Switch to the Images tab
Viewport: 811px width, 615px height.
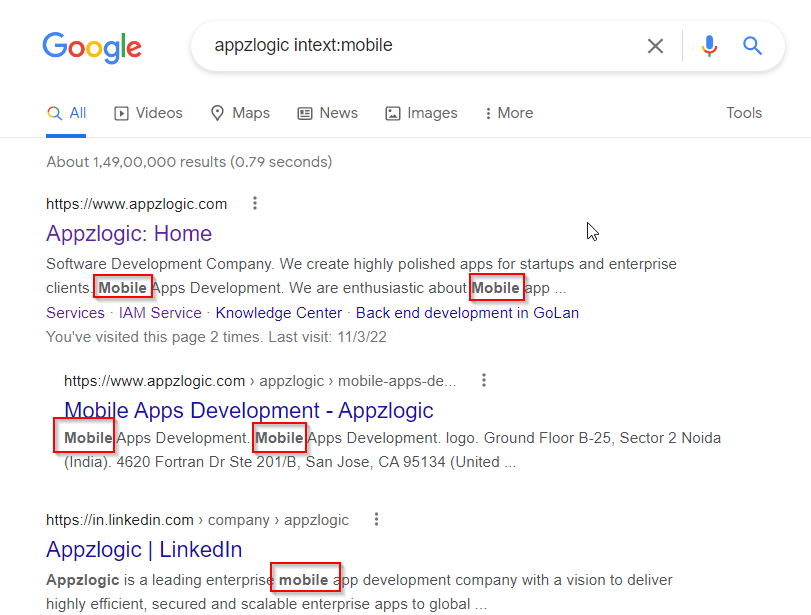tap(421, 113)
